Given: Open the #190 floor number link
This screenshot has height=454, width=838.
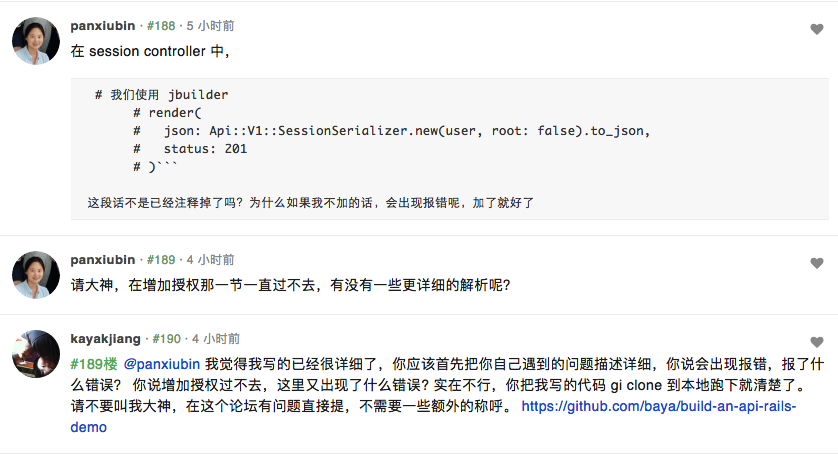Looking at the screenshot, I should point(166,339).
